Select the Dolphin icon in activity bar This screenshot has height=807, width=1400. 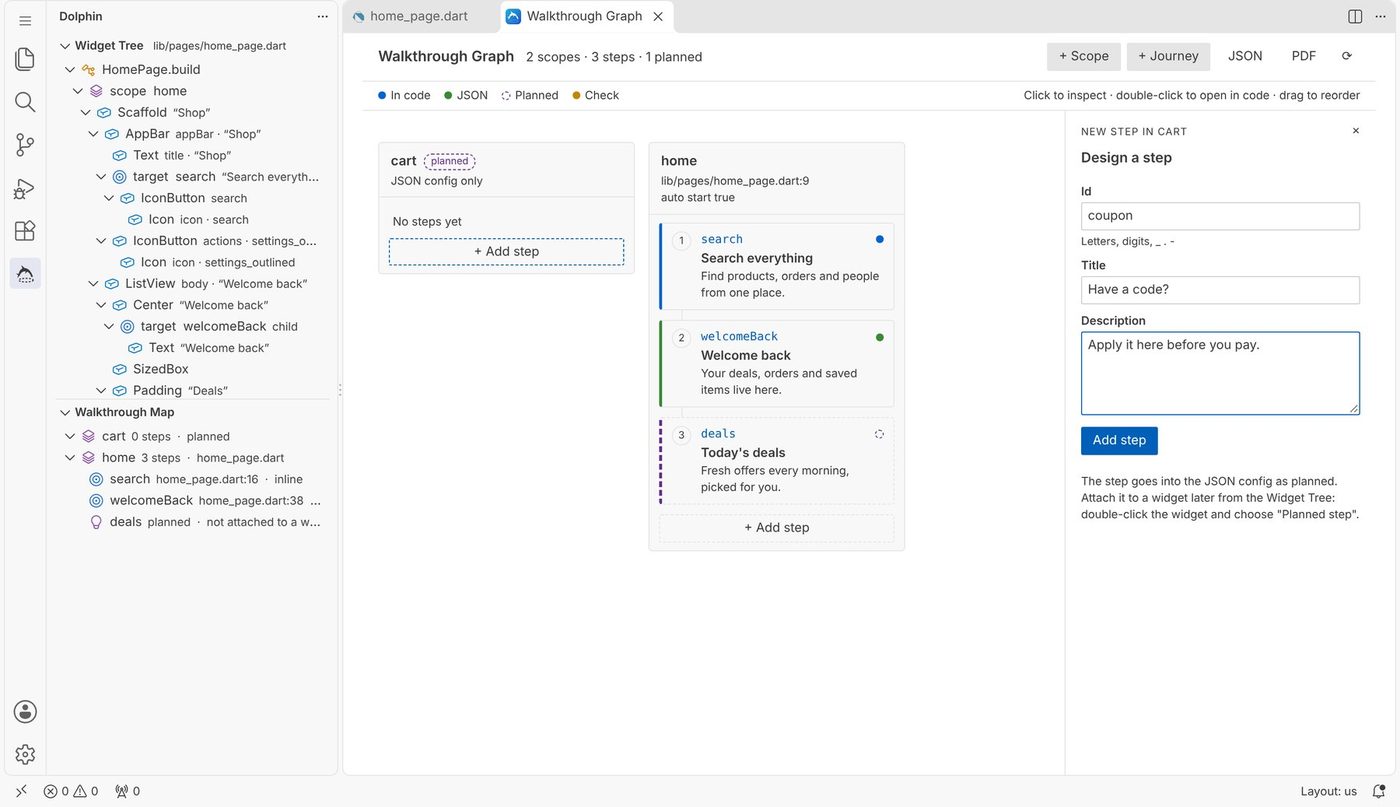pyautogui.click(x=25, y=273)
